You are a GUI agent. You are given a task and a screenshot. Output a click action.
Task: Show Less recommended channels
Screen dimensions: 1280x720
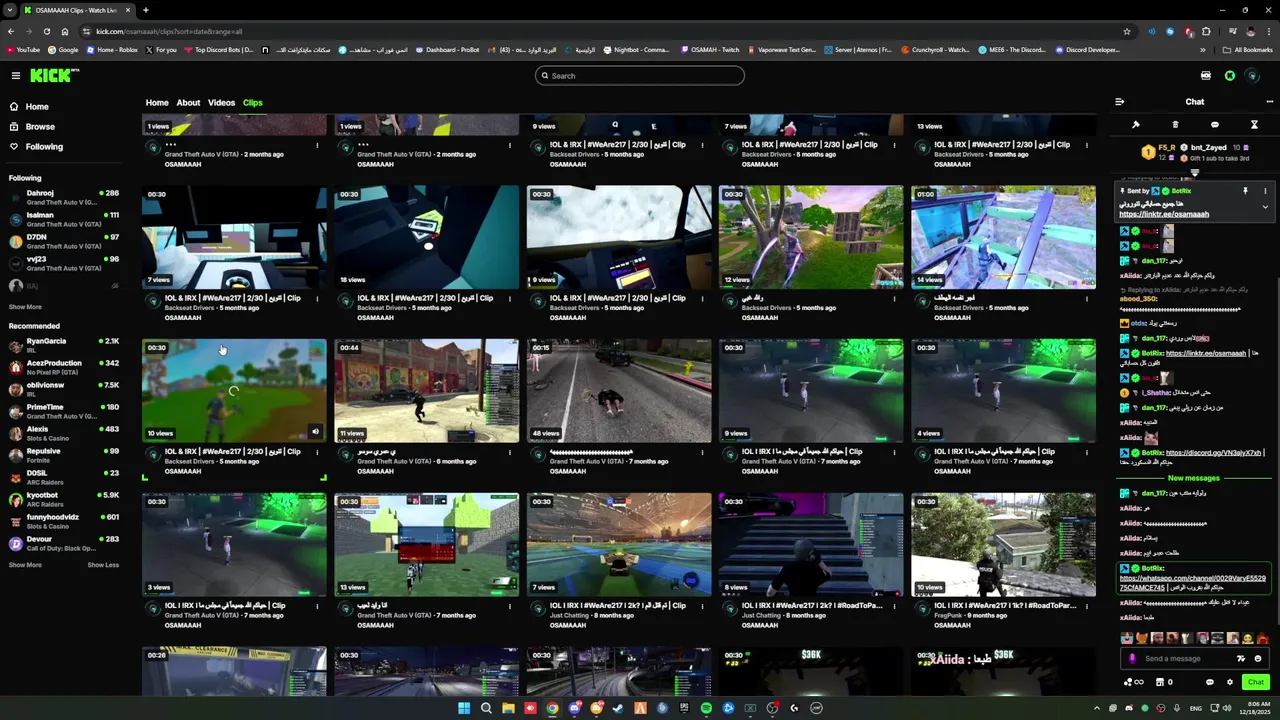(103, 565)
